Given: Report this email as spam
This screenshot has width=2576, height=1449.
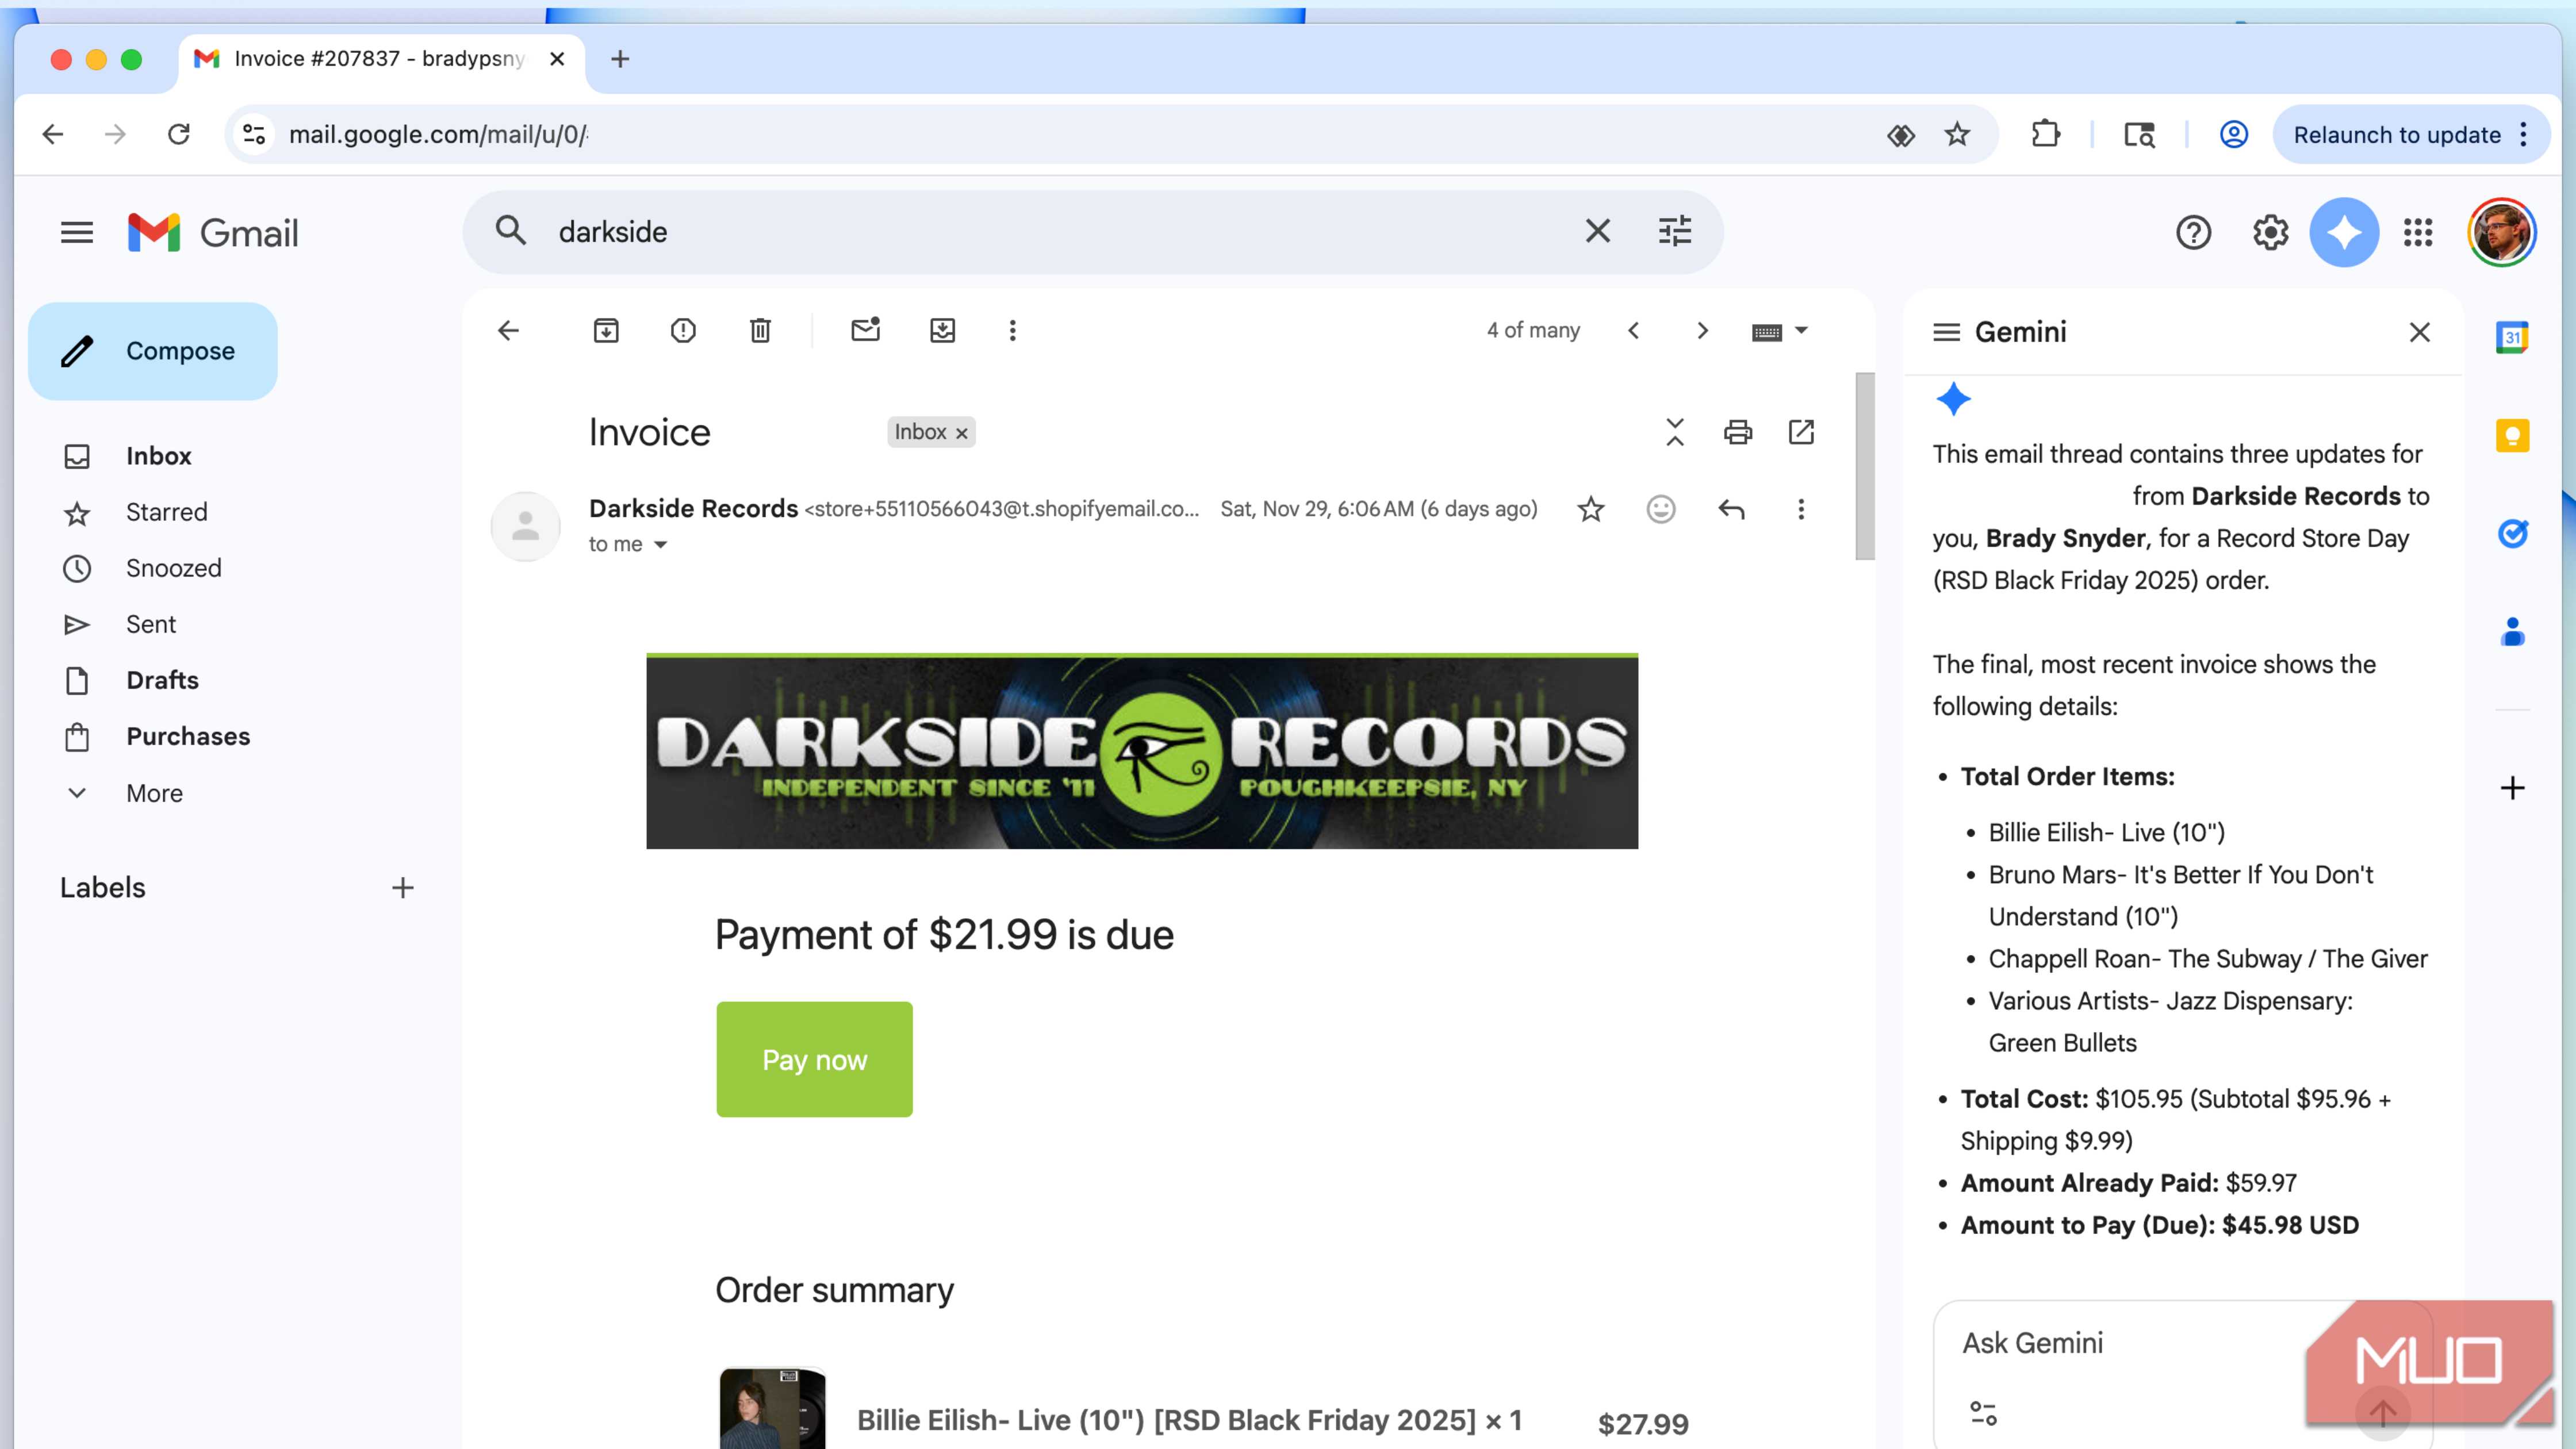Looking at the screenshot, I should [683, 330].
